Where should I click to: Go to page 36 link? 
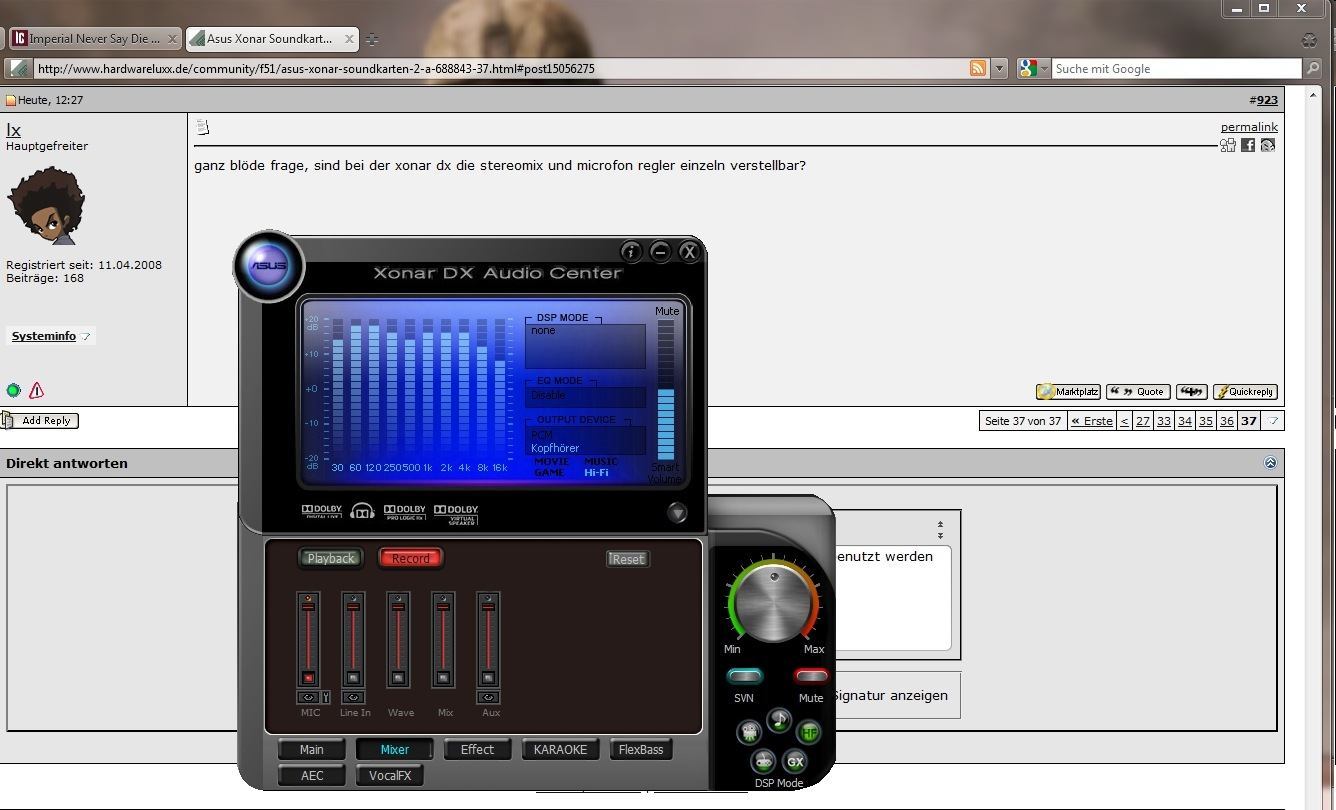click(x=1226, y=421)
